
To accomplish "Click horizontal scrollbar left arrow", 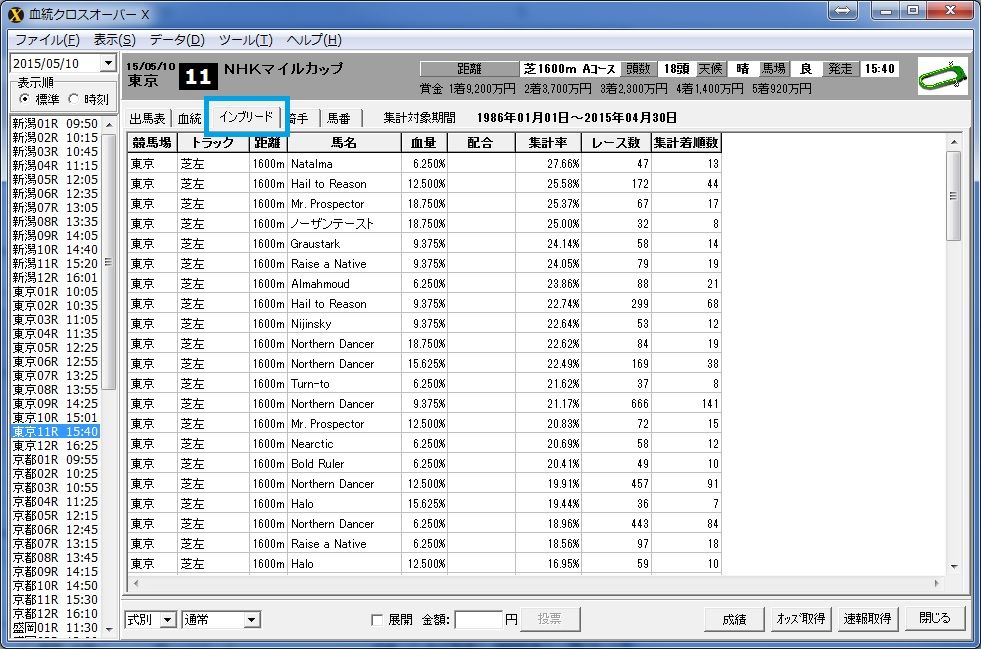I will pos(136,583).
